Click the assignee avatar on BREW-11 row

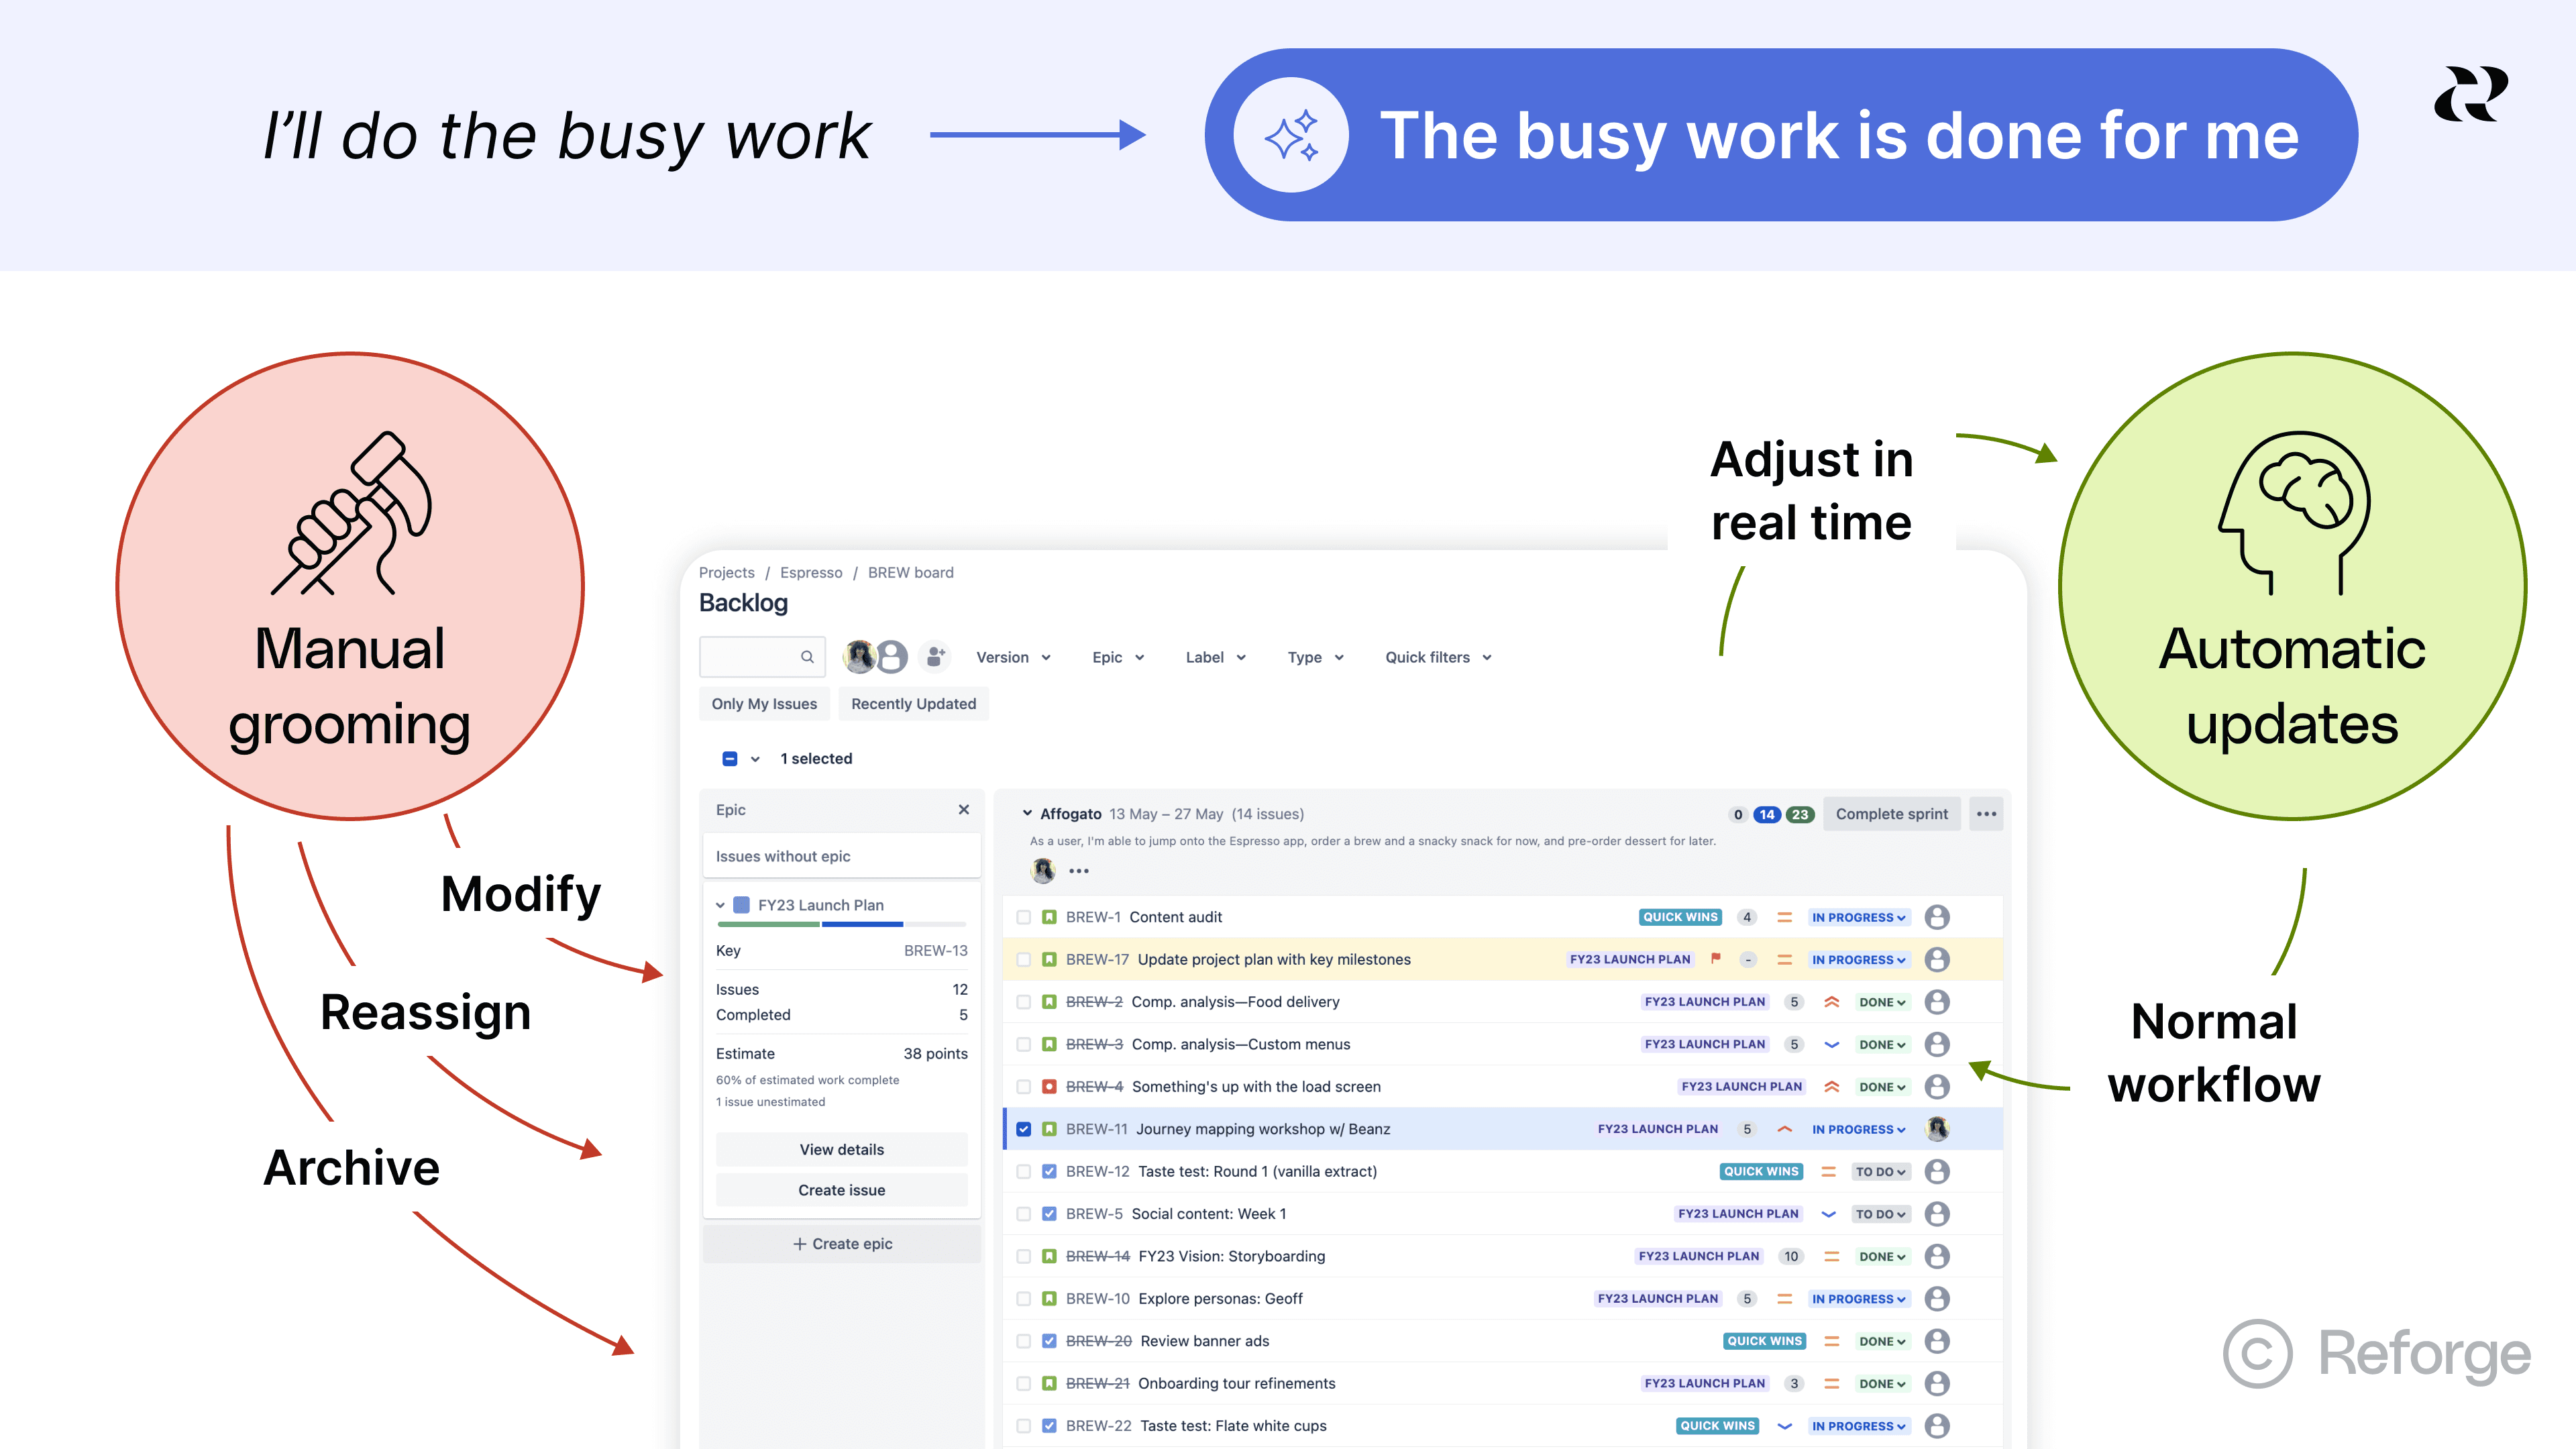[1937, 1129]
